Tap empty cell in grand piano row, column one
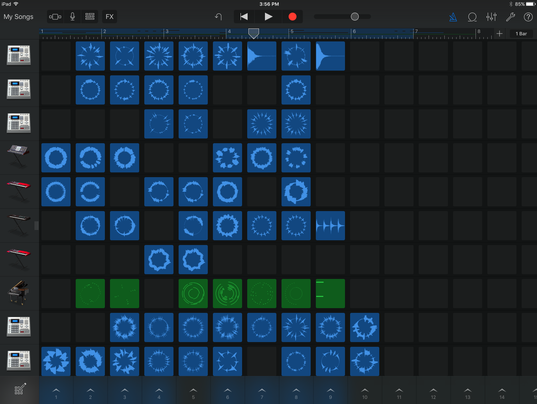The width and height of the screenshot is (537, 404). (x=56, y=293)
